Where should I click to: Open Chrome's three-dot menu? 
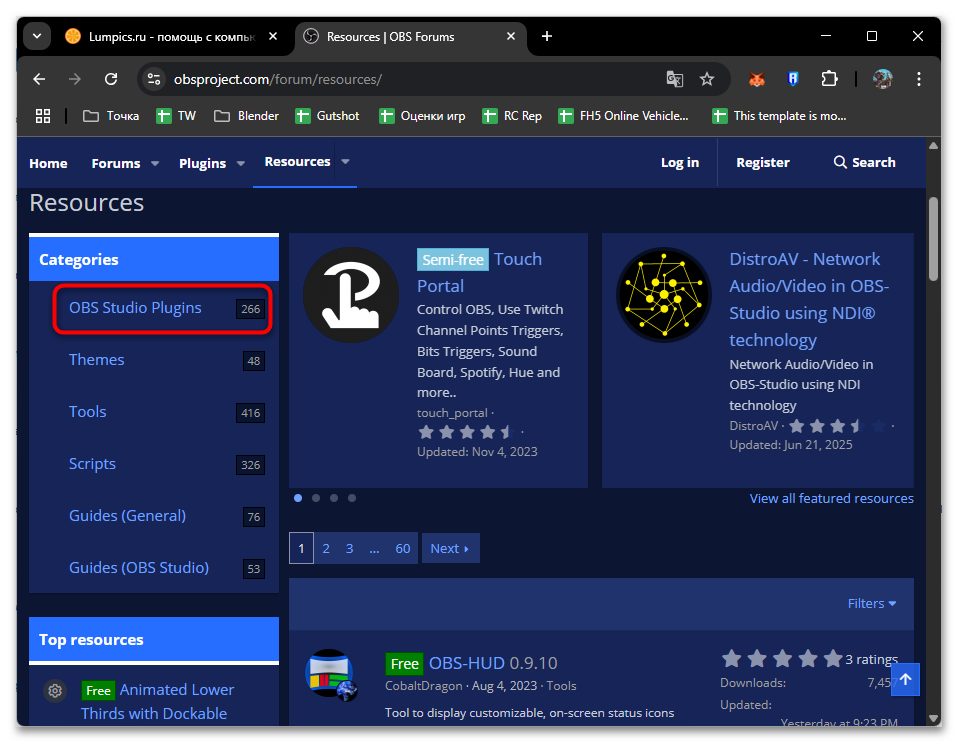click(919, 79)
